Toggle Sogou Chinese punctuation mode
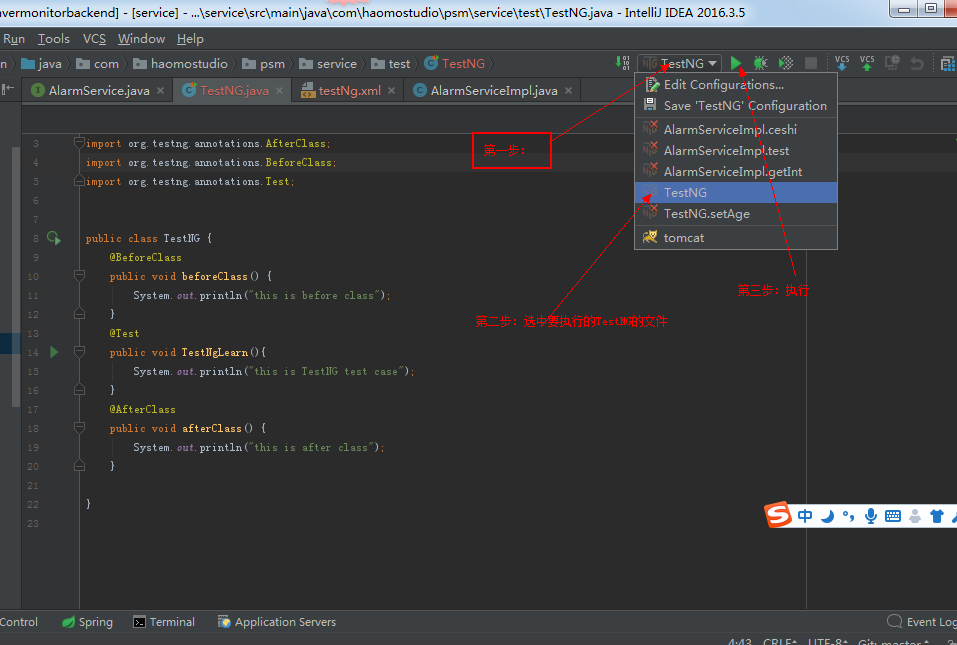957x645 pixels. [848, 516]
